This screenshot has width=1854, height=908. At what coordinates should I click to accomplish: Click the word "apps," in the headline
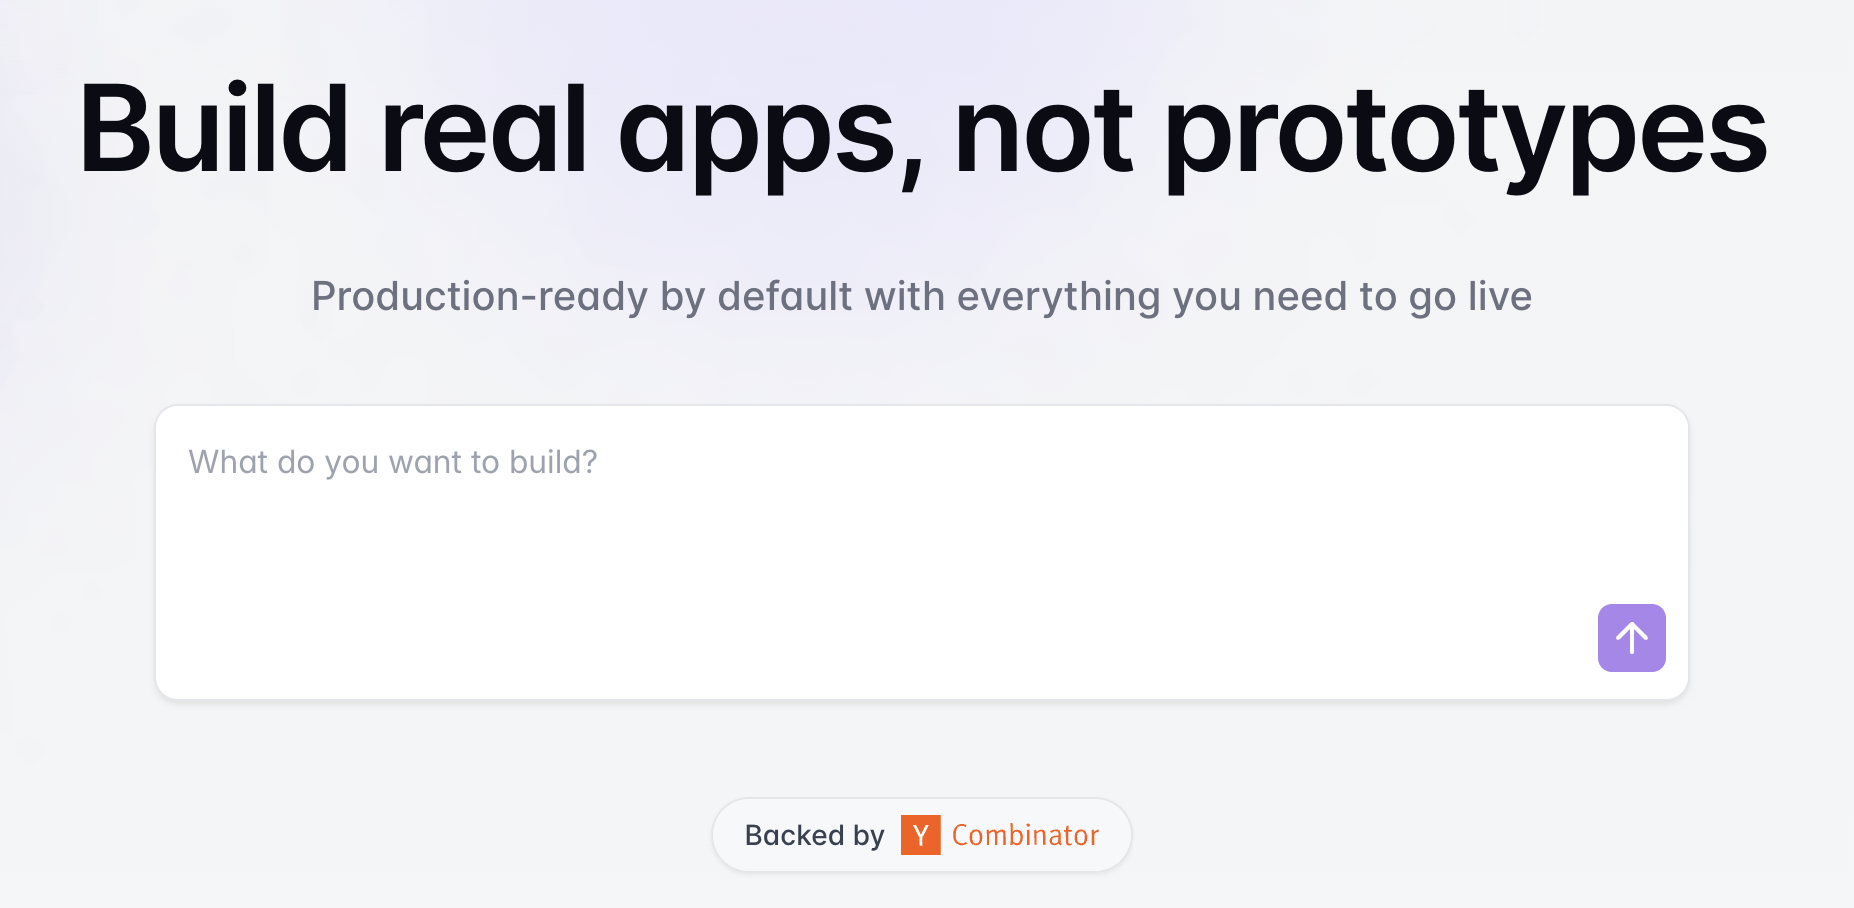point(770,130)
